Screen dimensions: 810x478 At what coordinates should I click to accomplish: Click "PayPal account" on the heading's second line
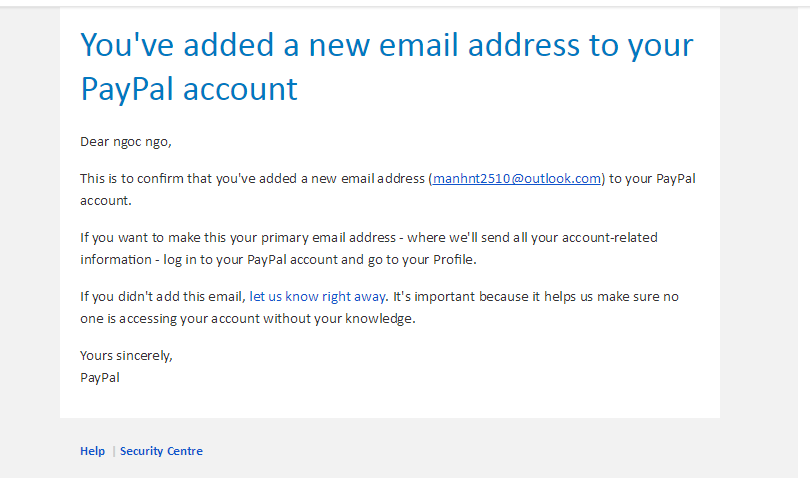tap(189, 89)
